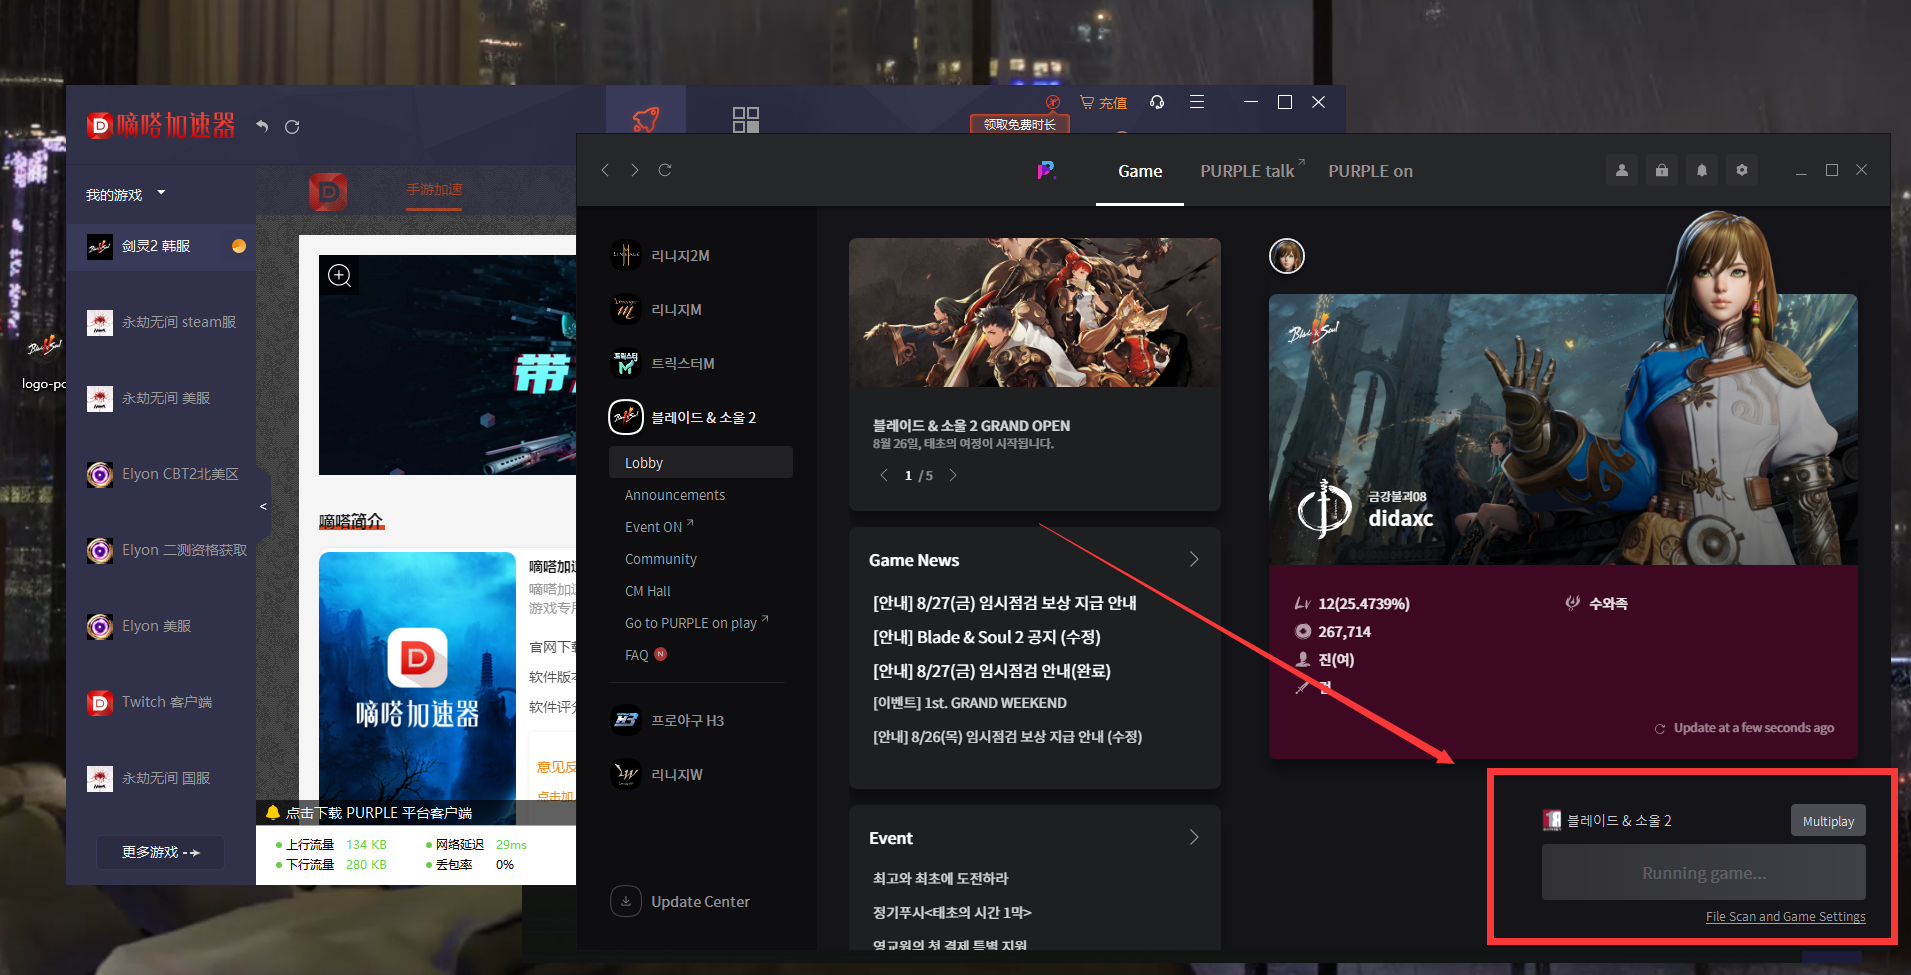Click the Running game... button
The height and width of the screenshot is (975, 1911).
(1704, 872)
